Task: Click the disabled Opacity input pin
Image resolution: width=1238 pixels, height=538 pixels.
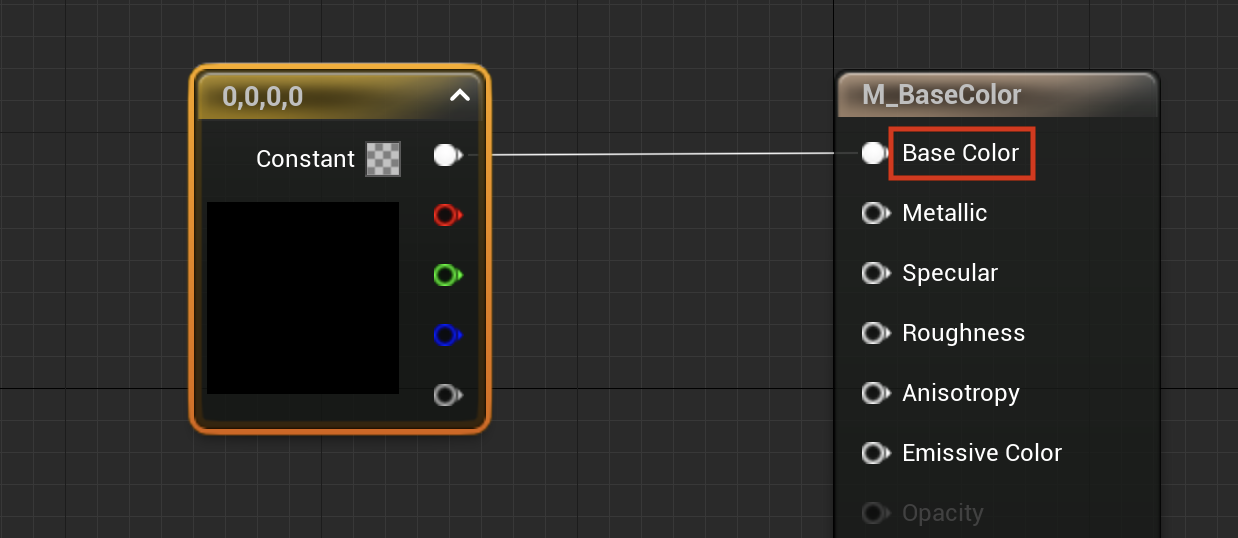Action: [875, 513]
